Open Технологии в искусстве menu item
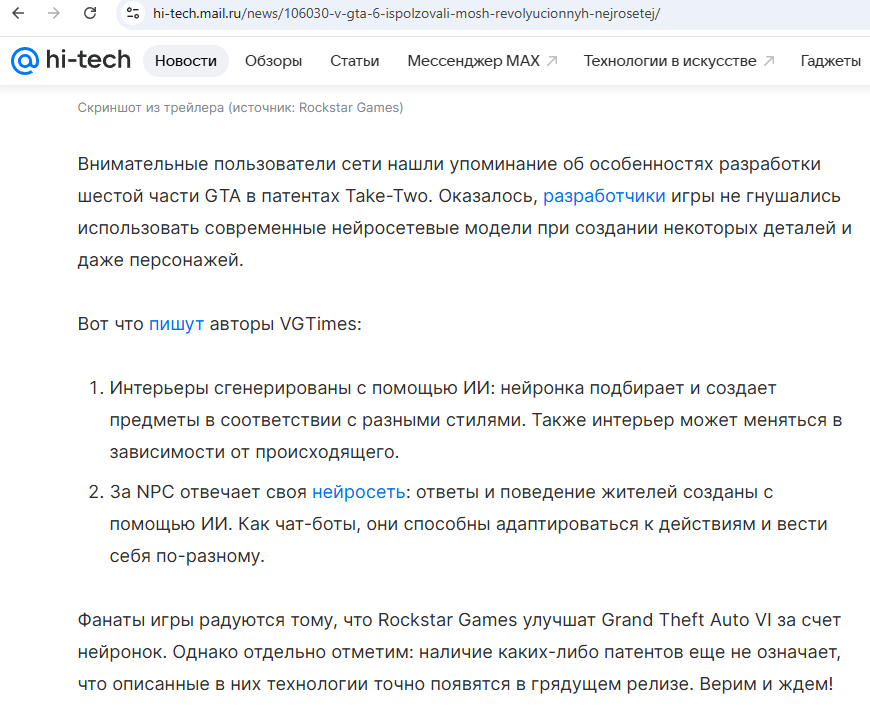 tap(670, 60)
